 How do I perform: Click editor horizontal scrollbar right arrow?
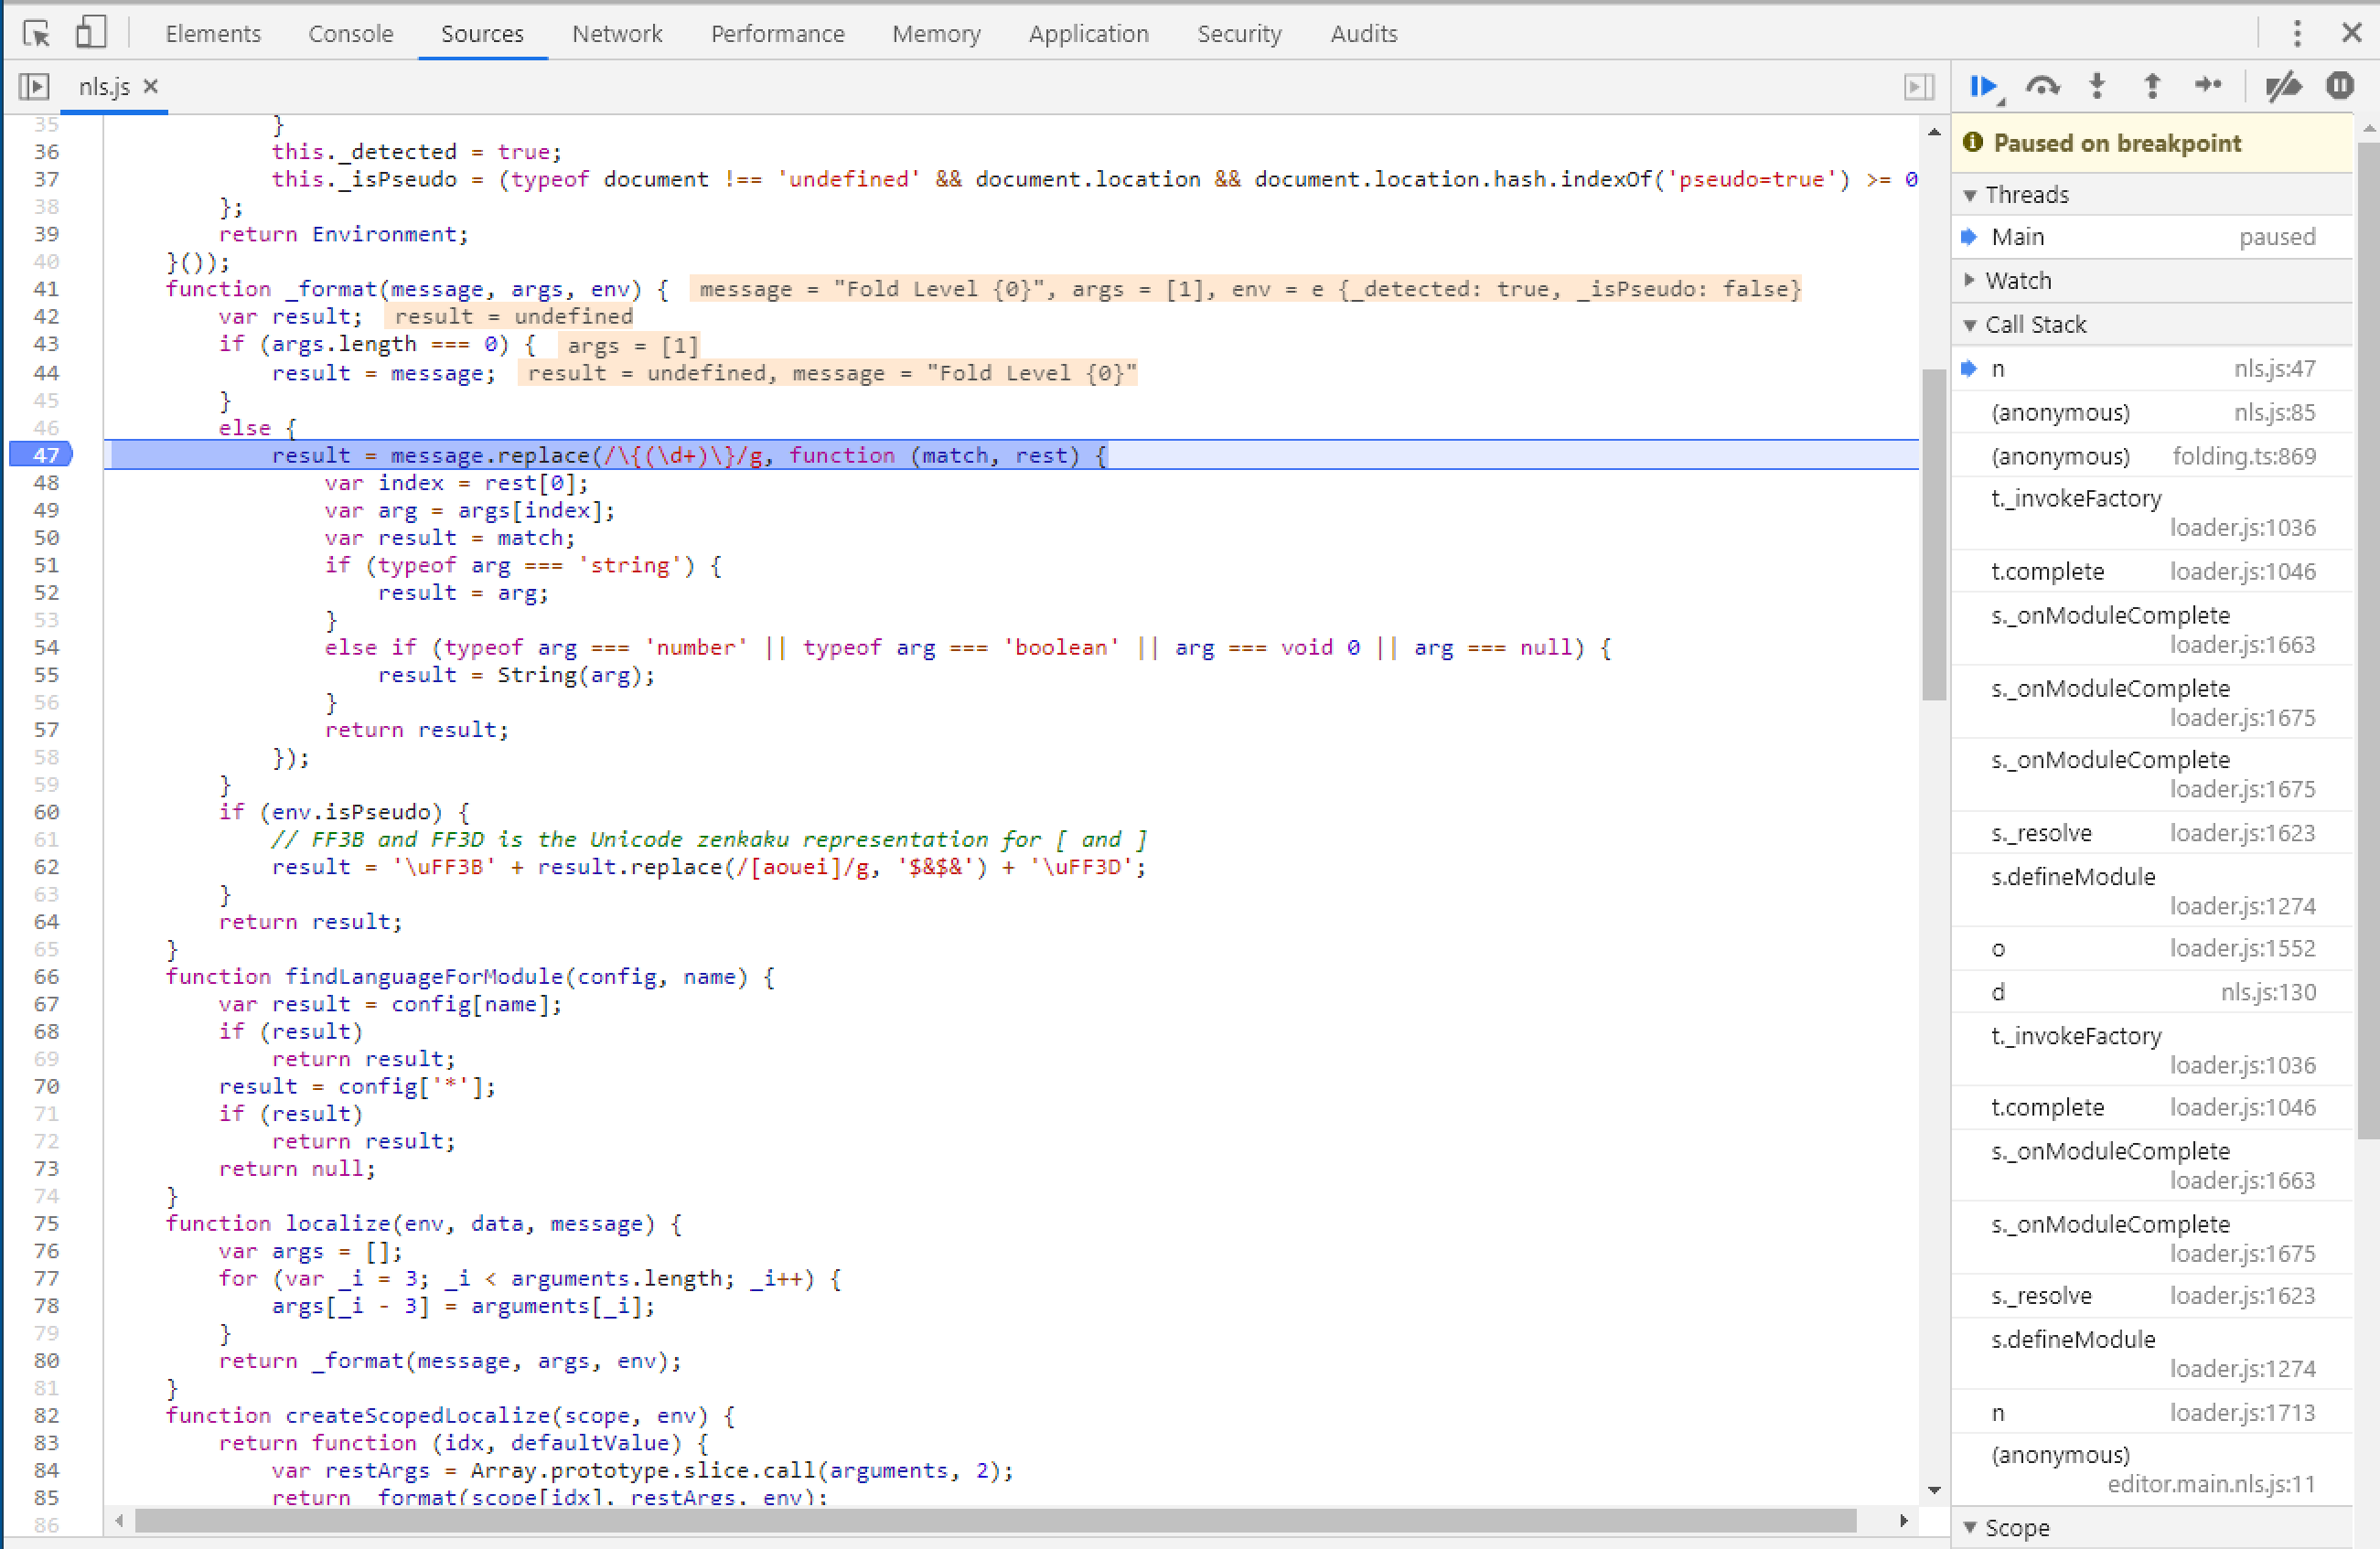point(1903,1520)
